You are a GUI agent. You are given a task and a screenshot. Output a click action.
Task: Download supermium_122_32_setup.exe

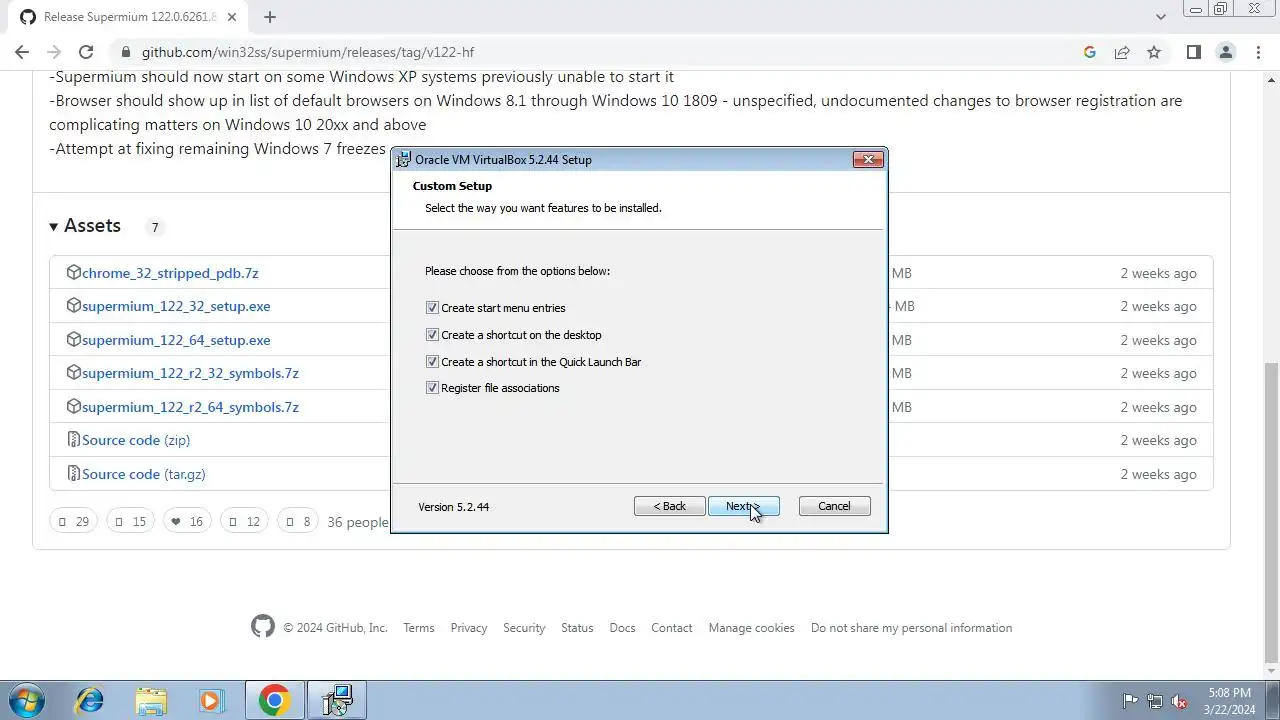coord(176,306)
